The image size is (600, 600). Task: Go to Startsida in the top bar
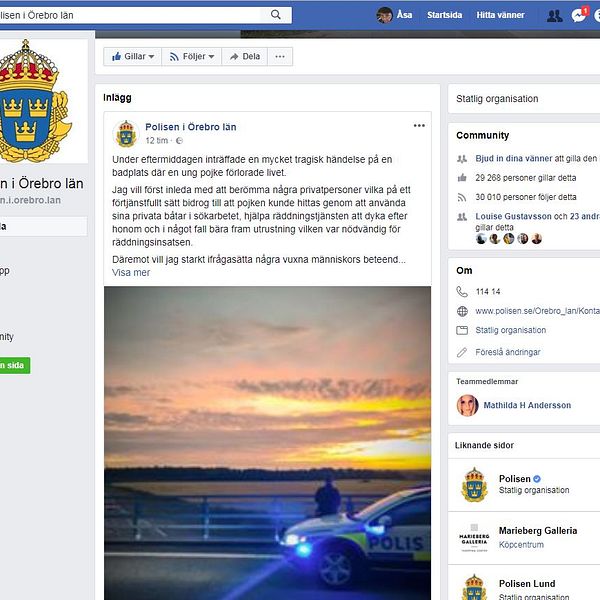tap(444, 15)
